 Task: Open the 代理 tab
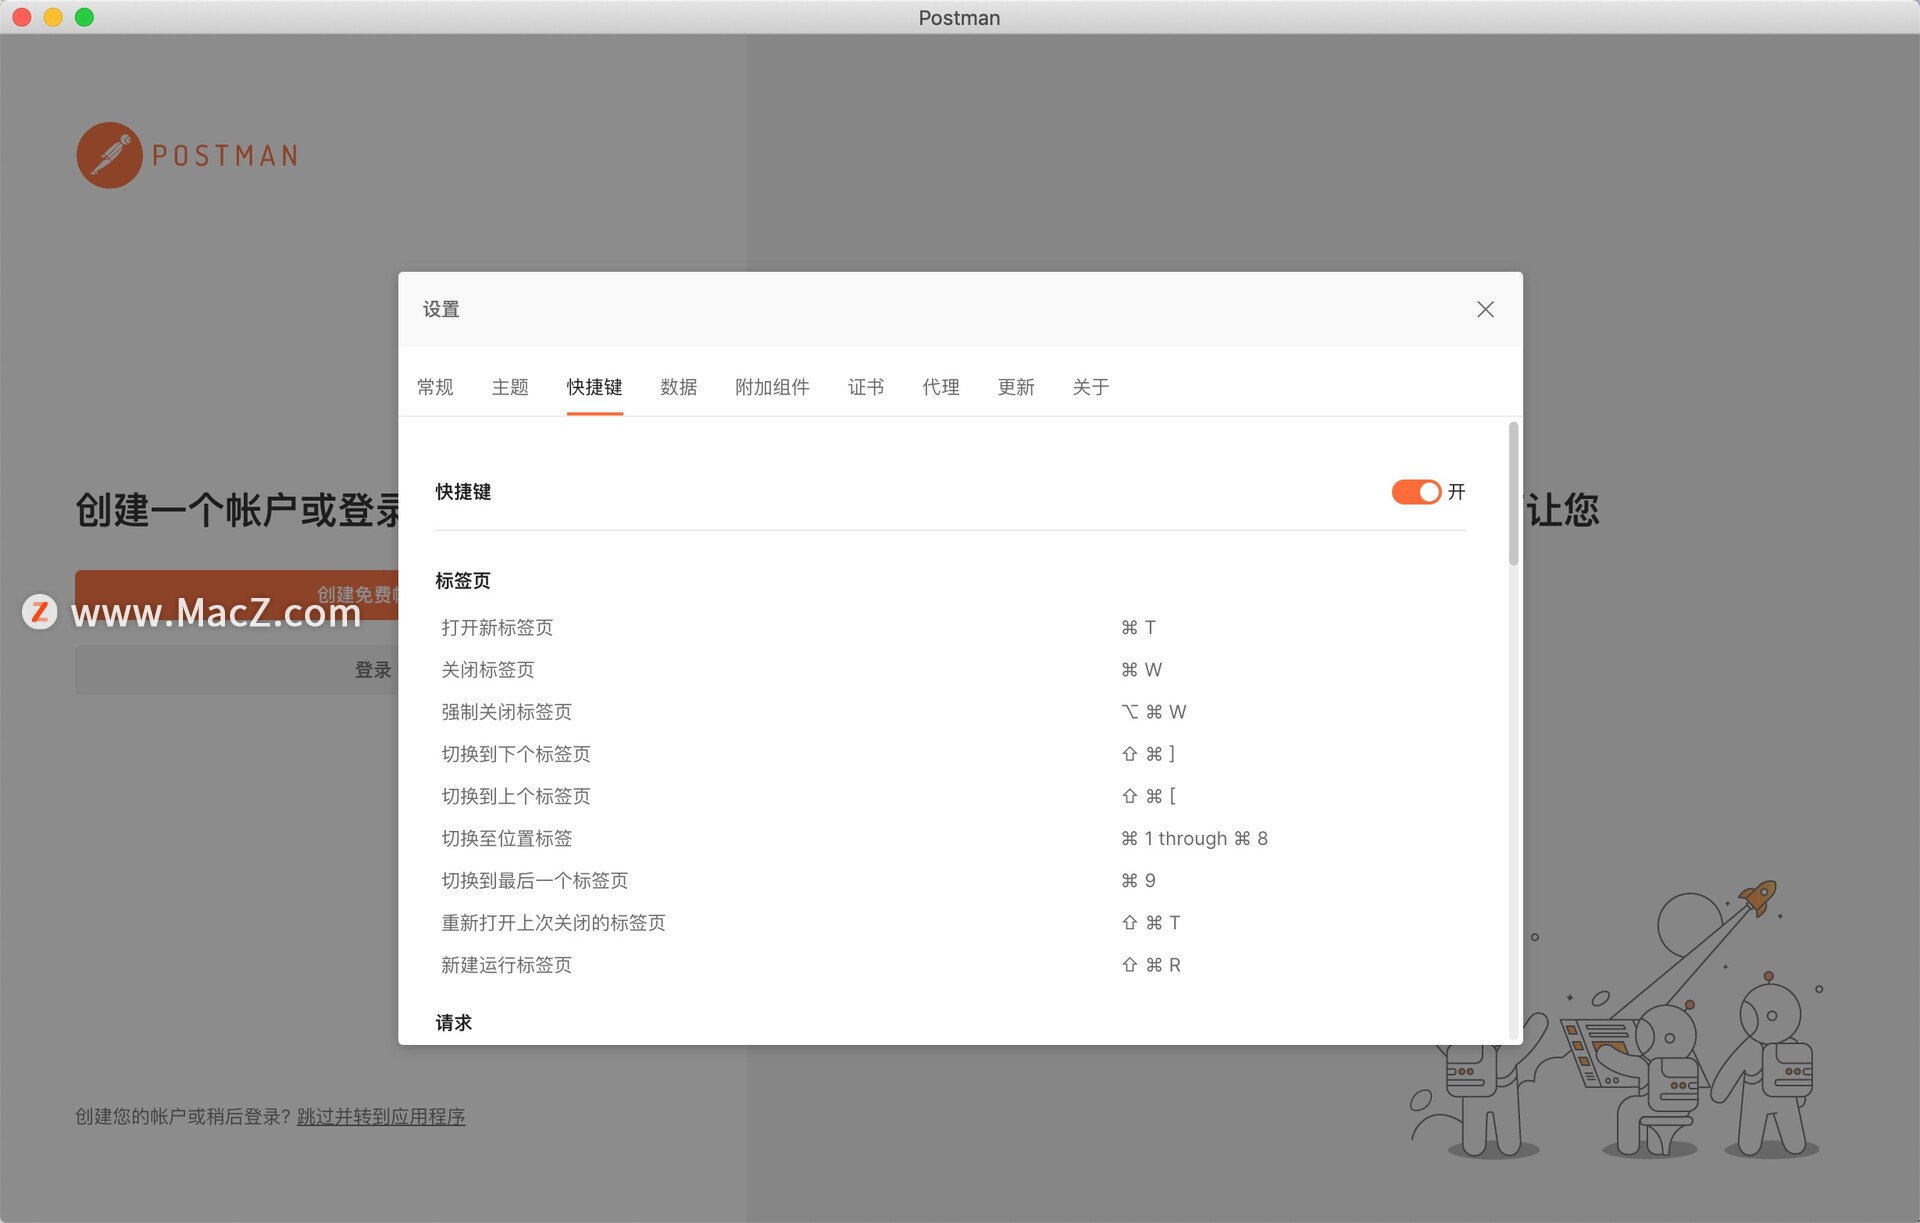point(941,387)
